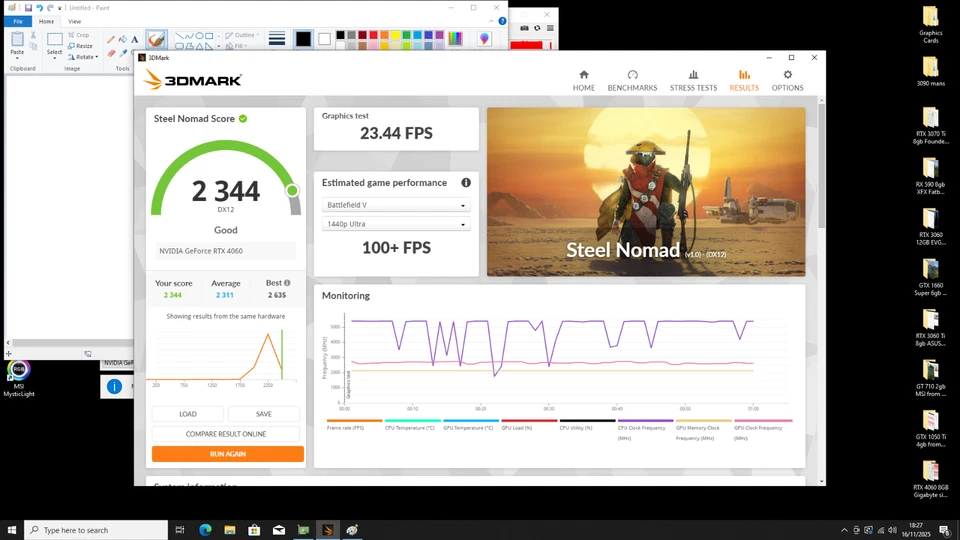The width and height of the screenshot is (960, 540).
Task: Click the Cut scissors icon in Paint
Action: point(33,36)
